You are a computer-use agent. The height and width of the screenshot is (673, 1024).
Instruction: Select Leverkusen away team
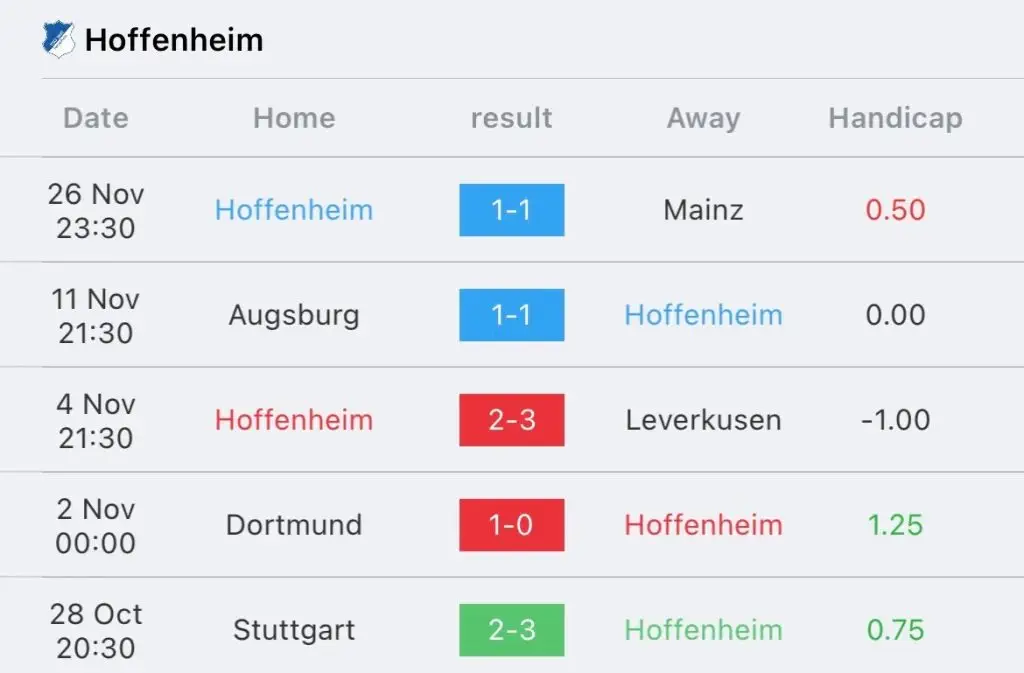(x=703, y=420)
